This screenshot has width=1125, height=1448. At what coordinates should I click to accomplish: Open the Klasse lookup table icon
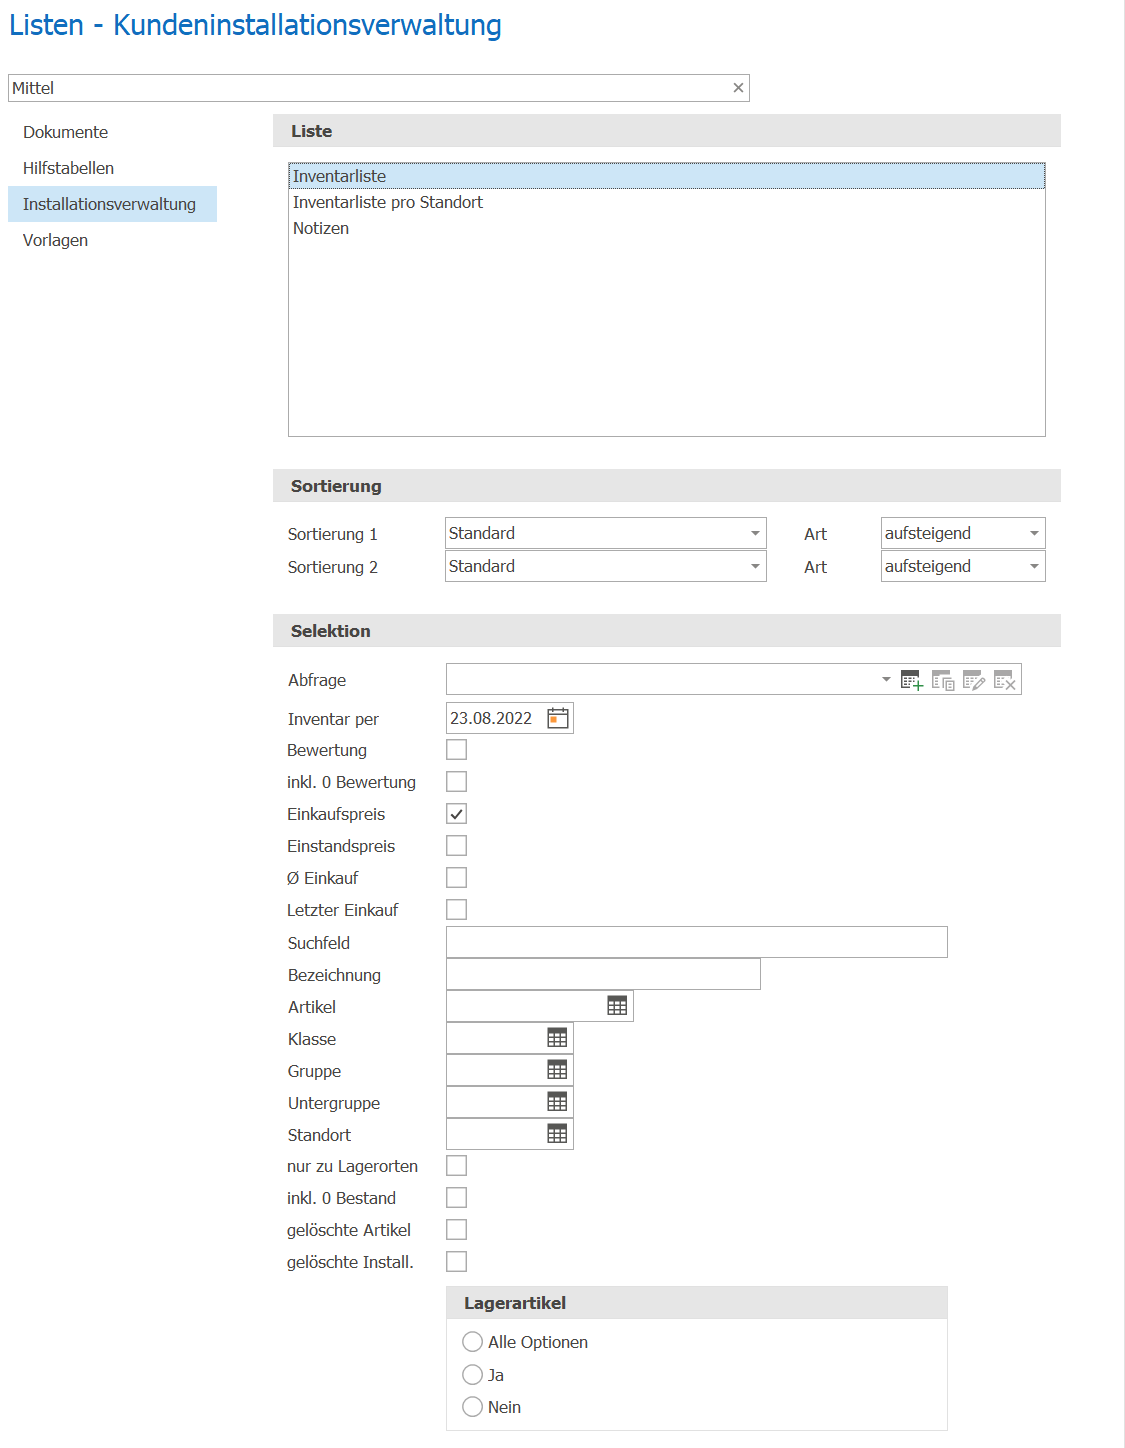point(557,1038)
